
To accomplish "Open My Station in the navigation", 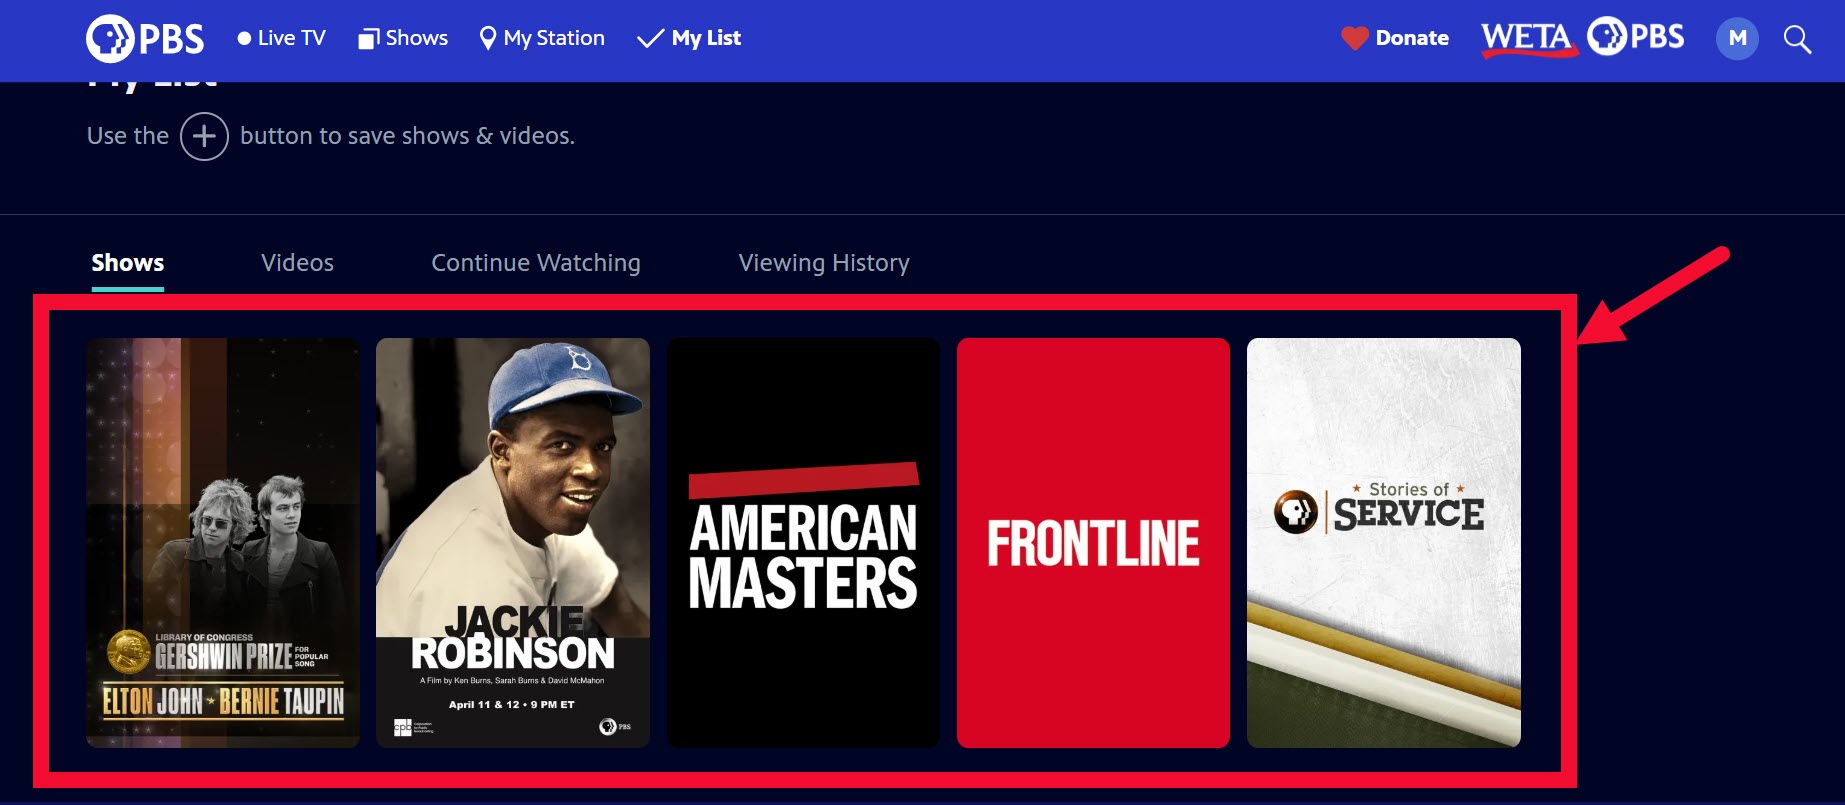I will 542,38.
